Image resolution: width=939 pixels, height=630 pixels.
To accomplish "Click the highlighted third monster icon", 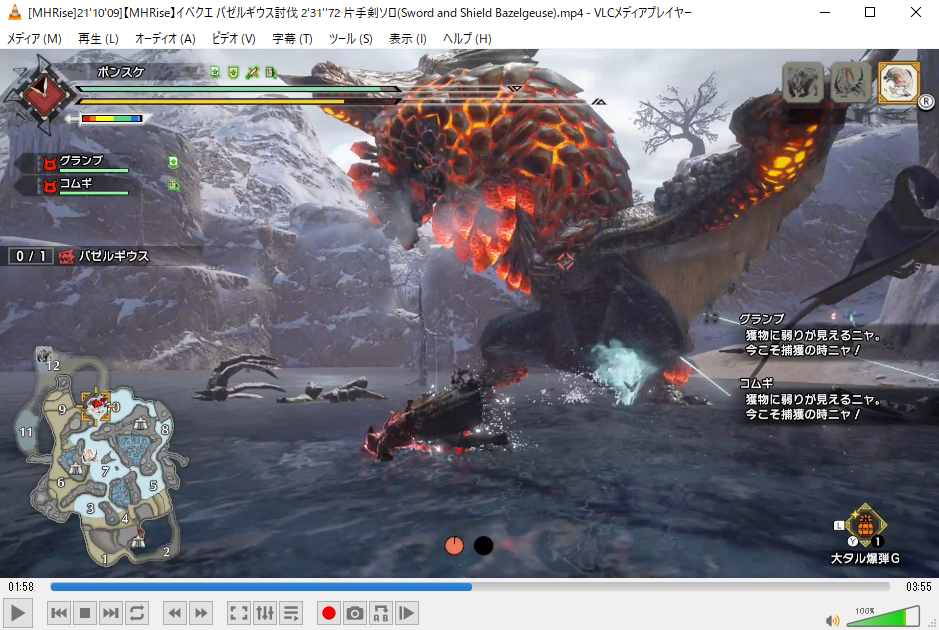I will 898,83.
